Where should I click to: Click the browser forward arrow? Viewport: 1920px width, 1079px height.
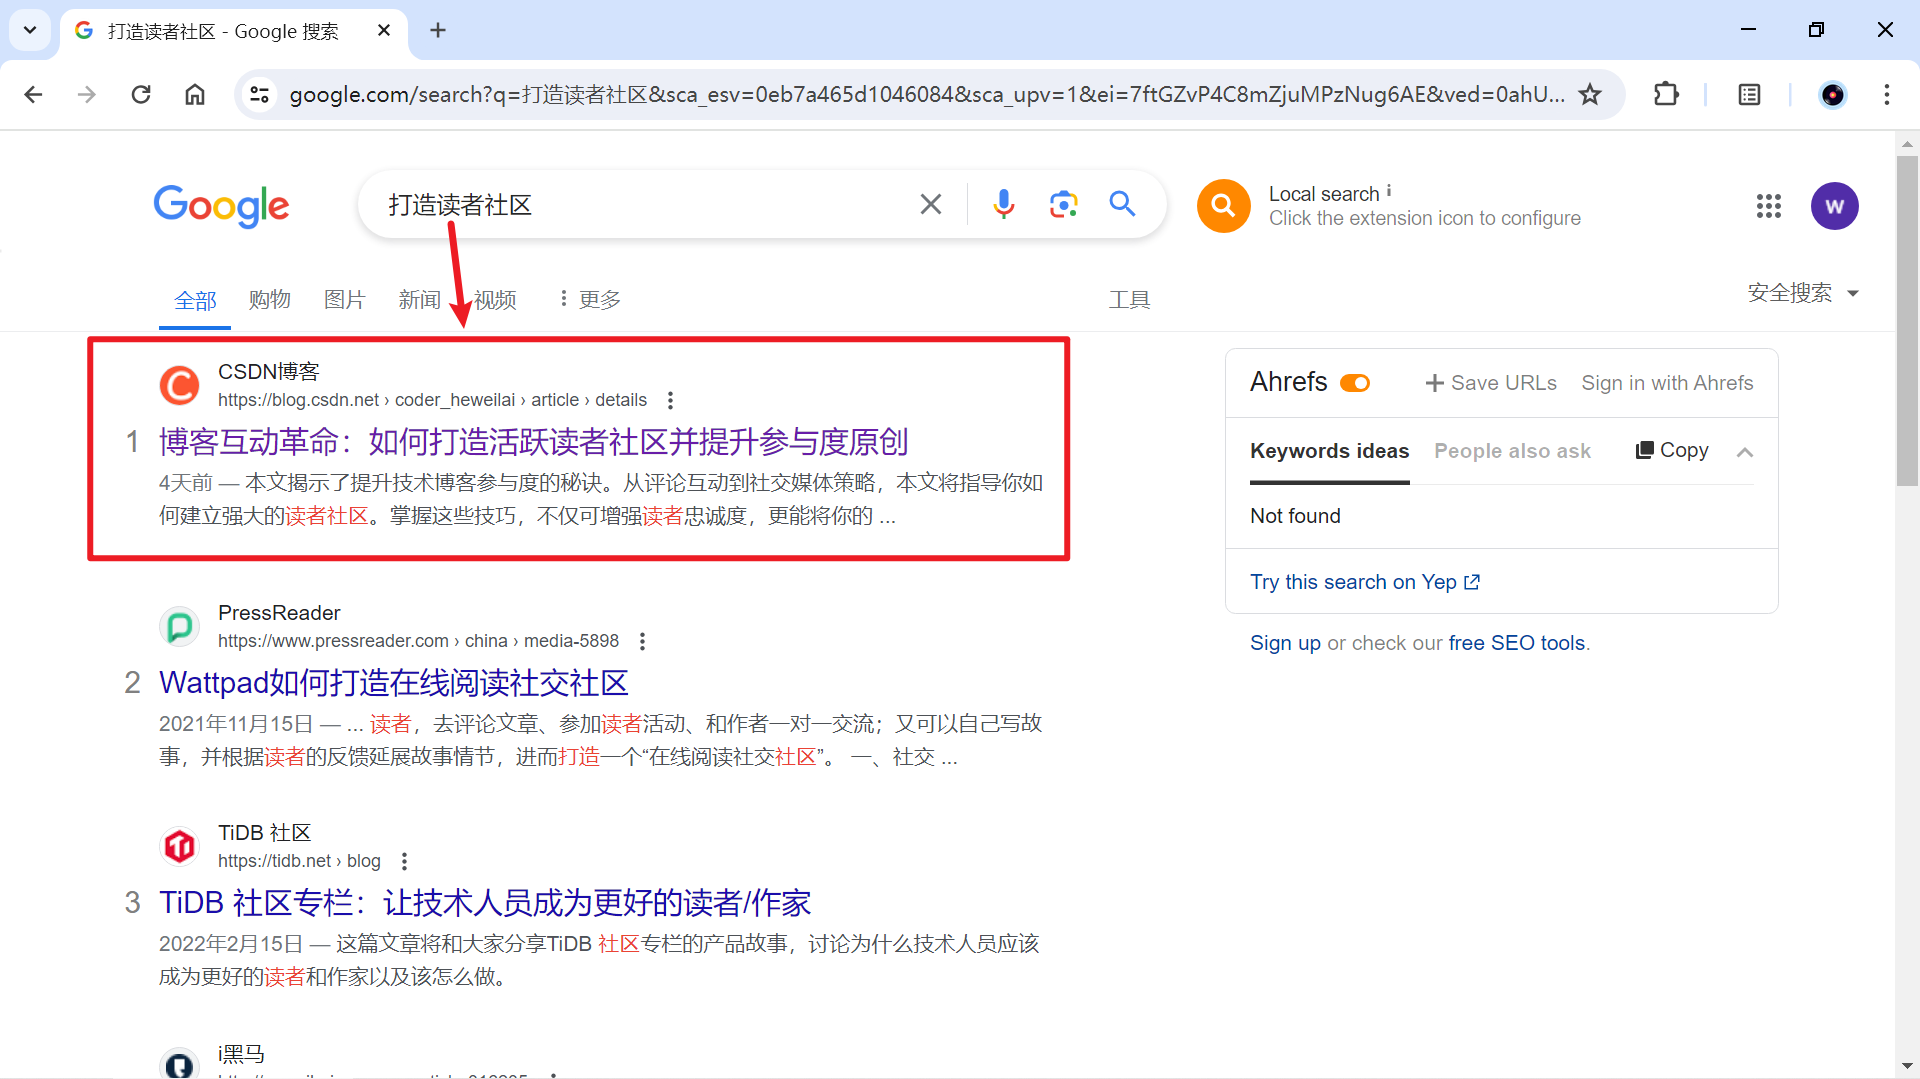click(87, 94)
